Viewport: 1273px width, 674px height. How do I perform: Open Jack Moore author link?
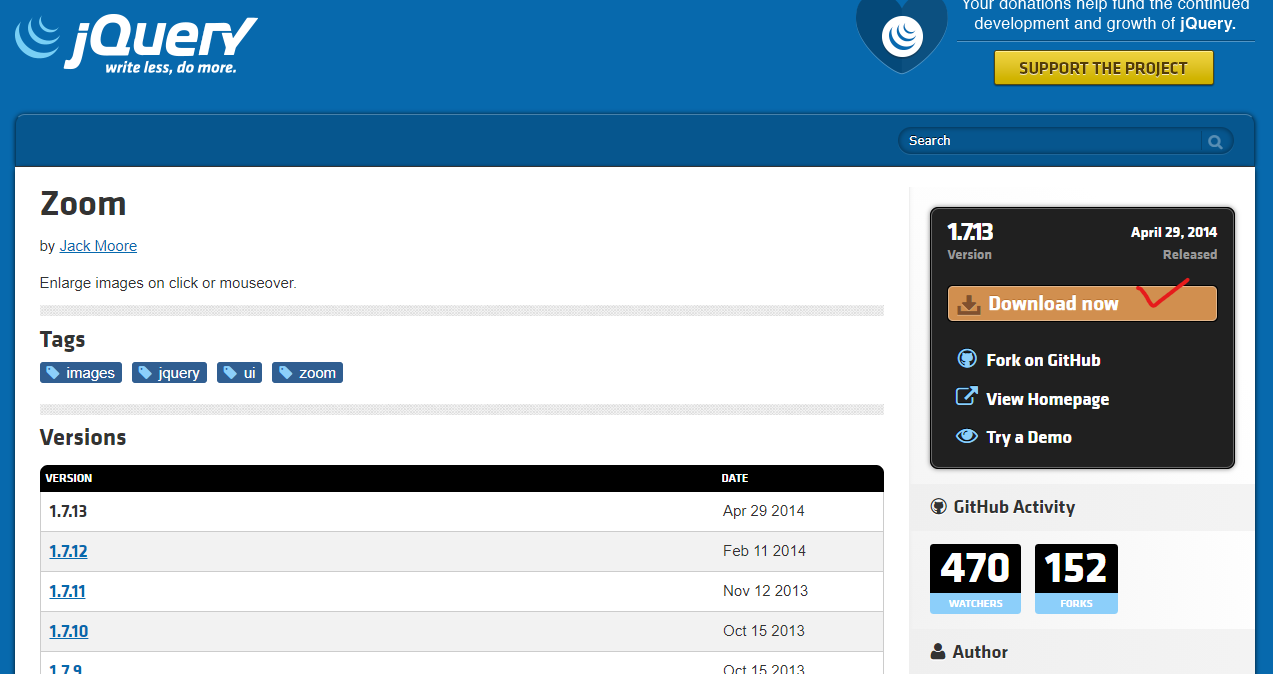click(98, 246)
